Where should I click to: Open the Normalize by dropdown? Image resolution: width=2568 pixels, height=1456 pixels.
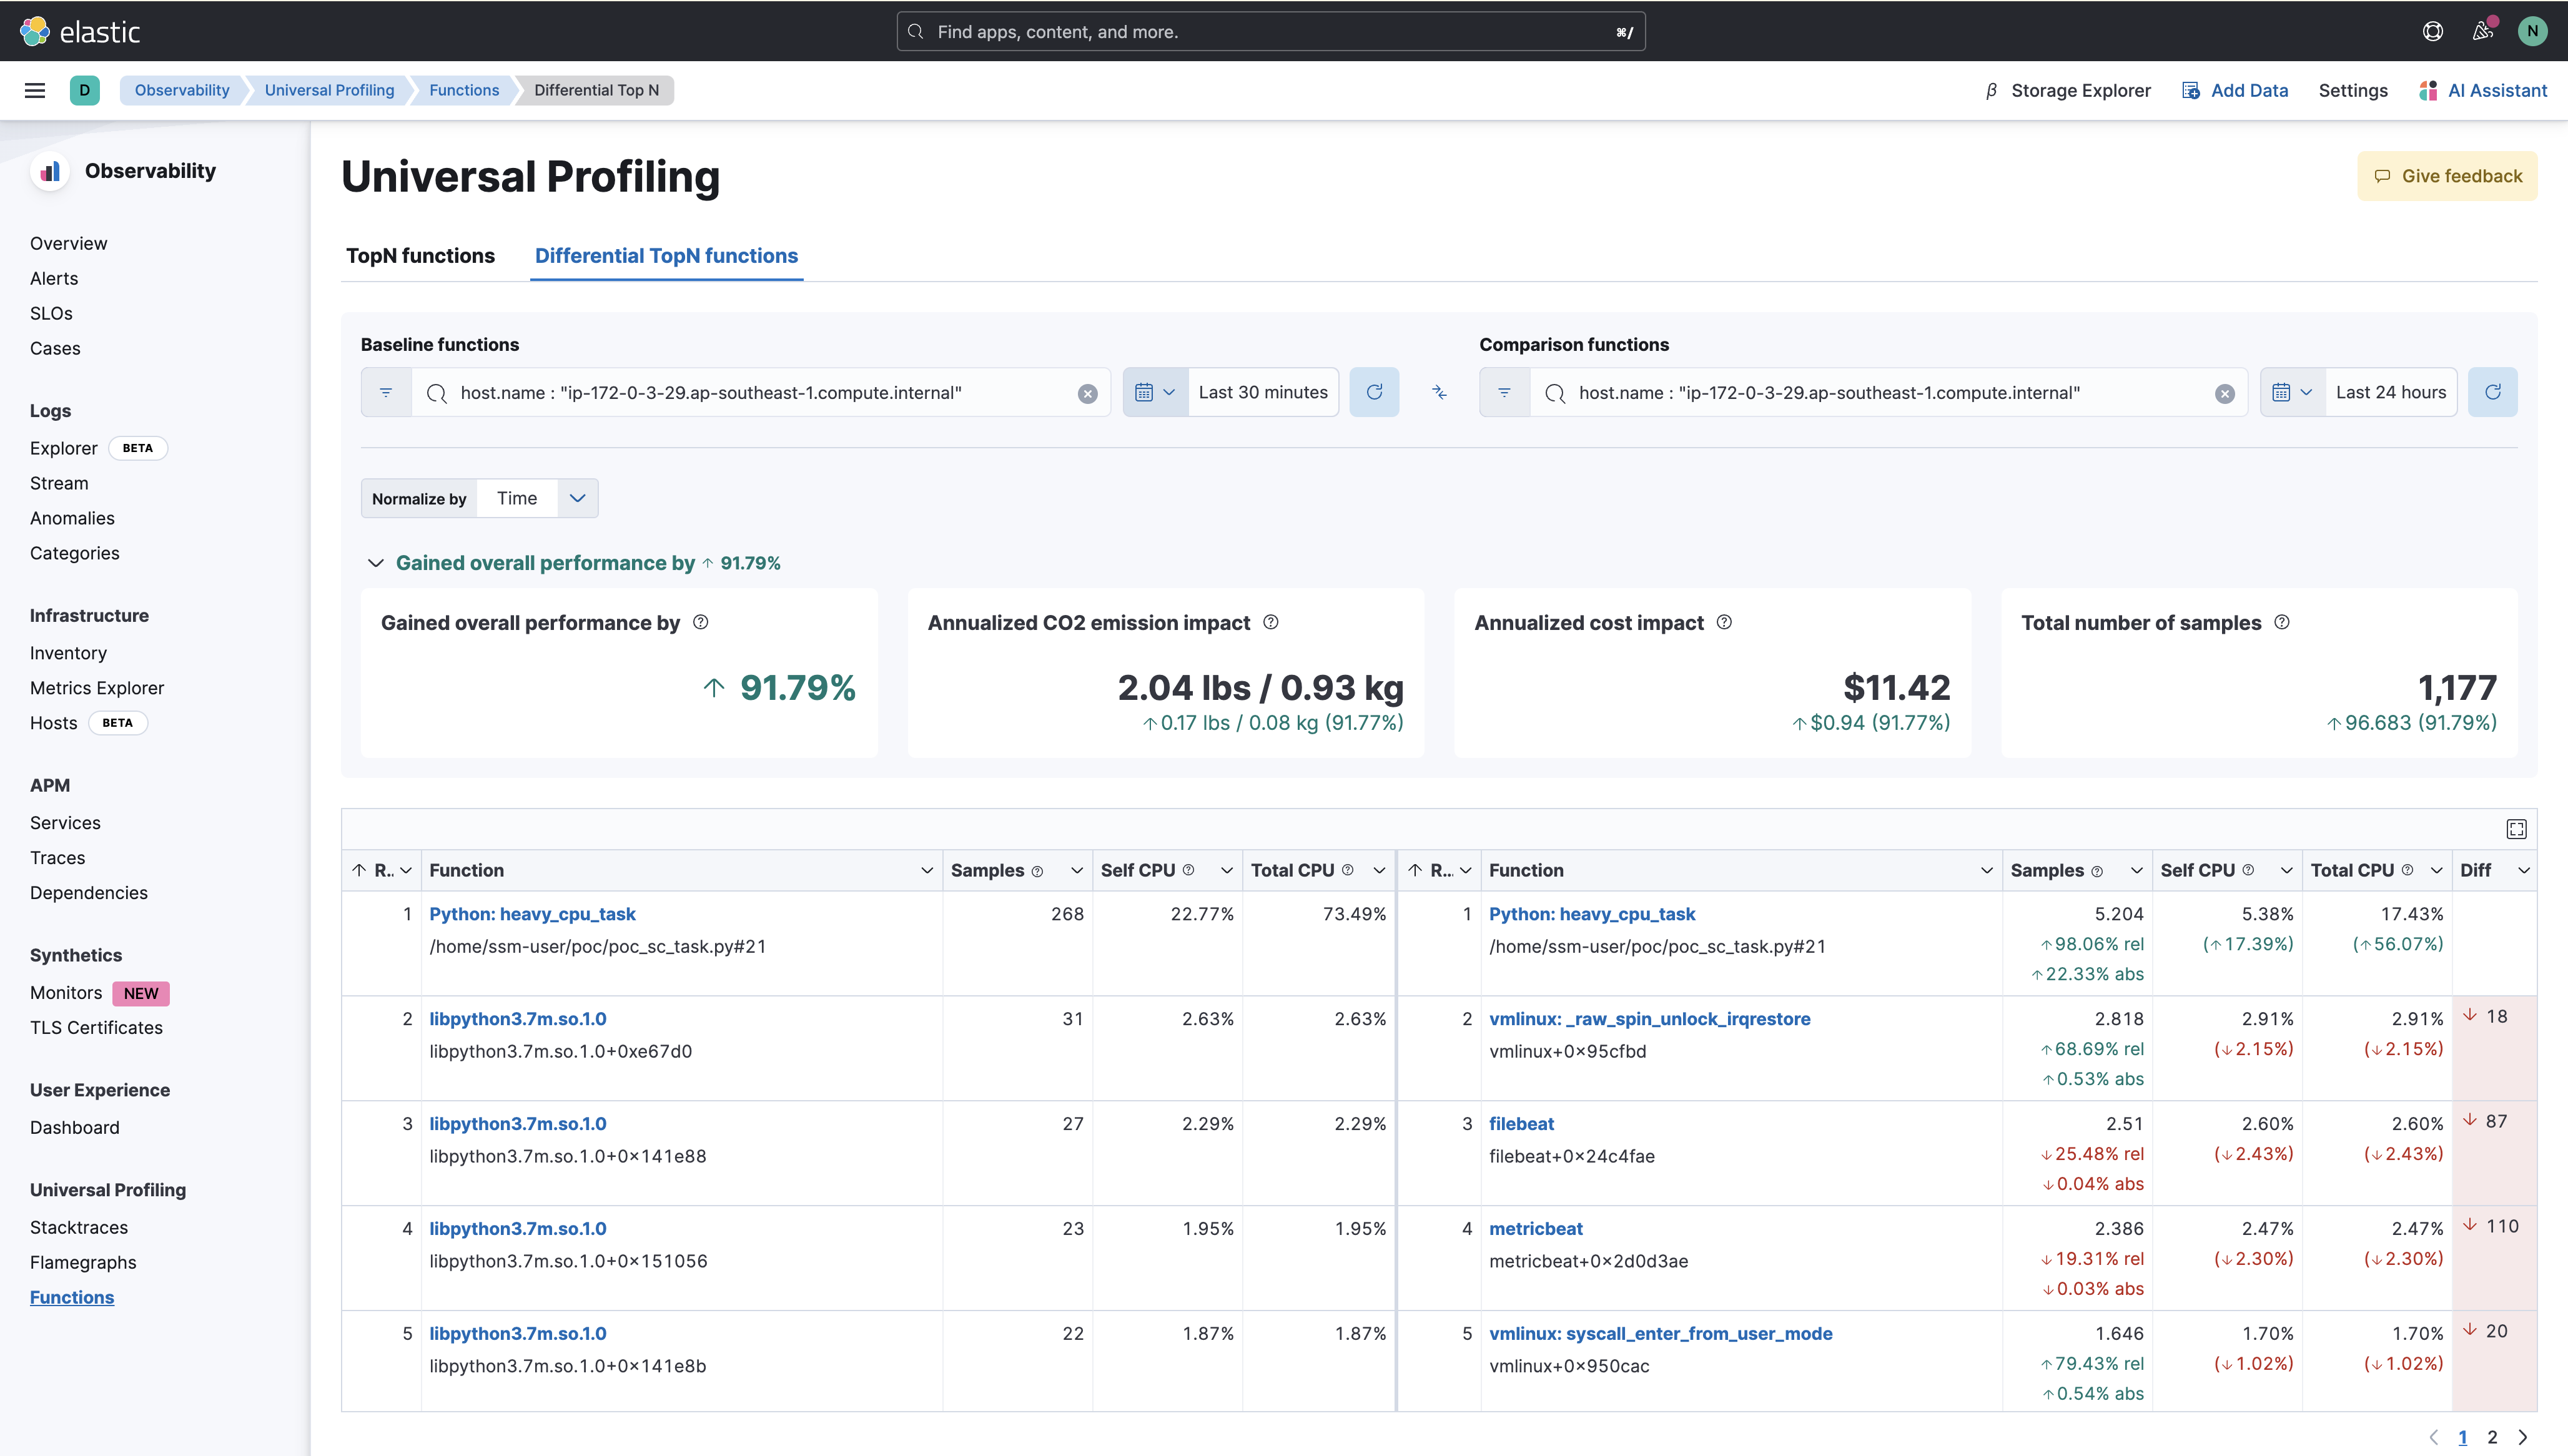click(x=577, y=497)
